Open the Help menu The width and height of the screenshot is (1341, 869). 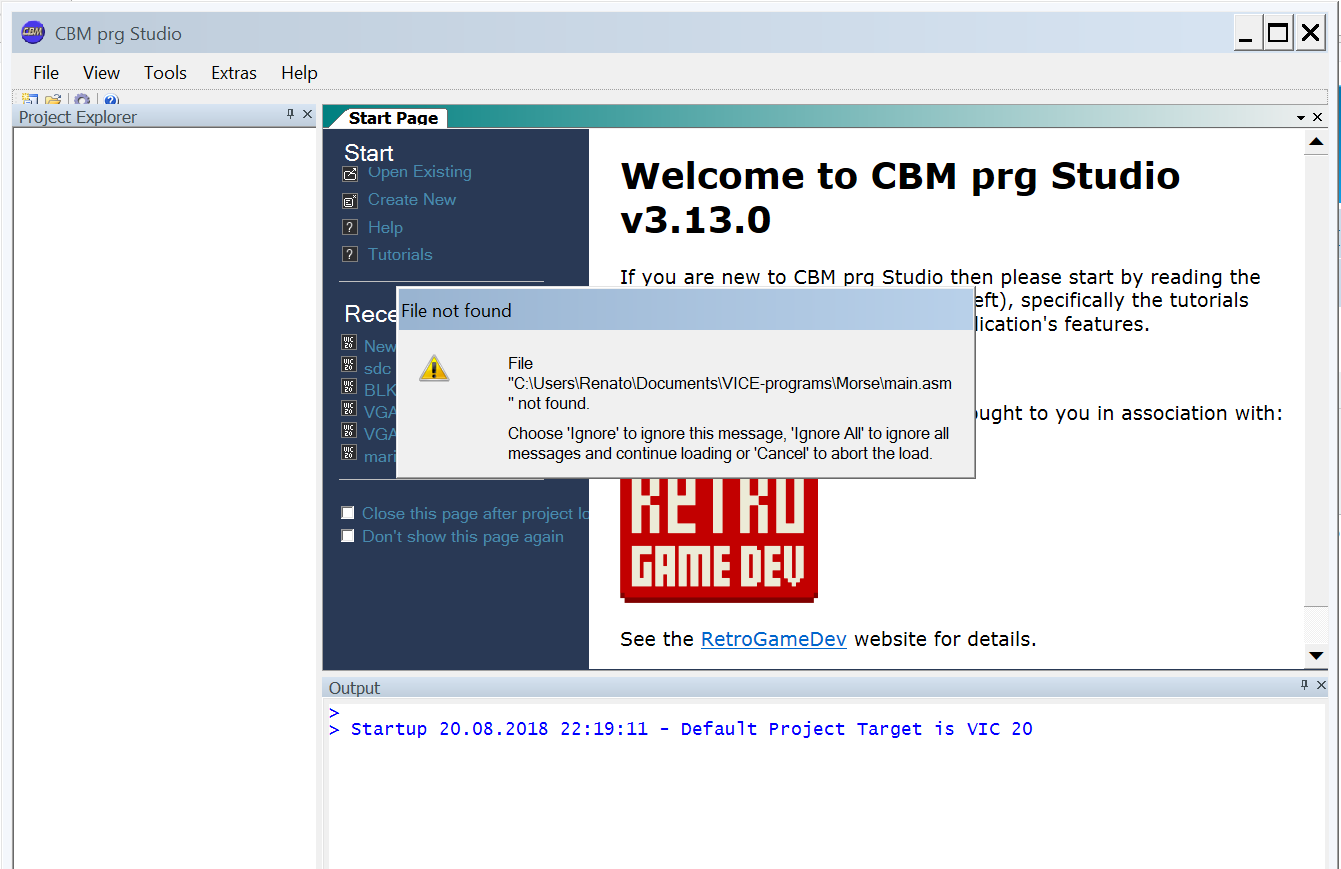click(x=299, y=73)
